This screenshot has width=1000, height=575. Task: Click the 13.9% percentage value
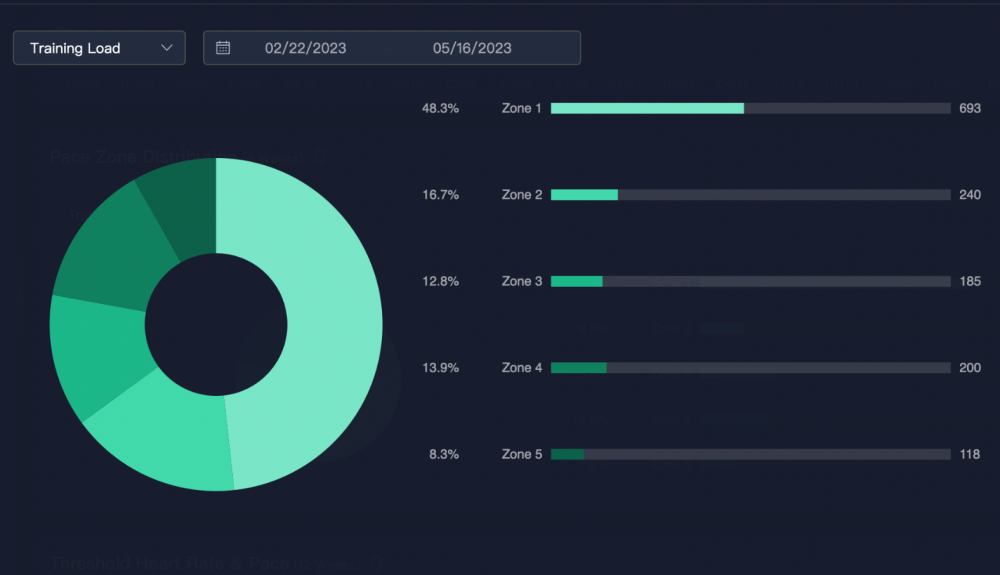(x=440, y=368)
